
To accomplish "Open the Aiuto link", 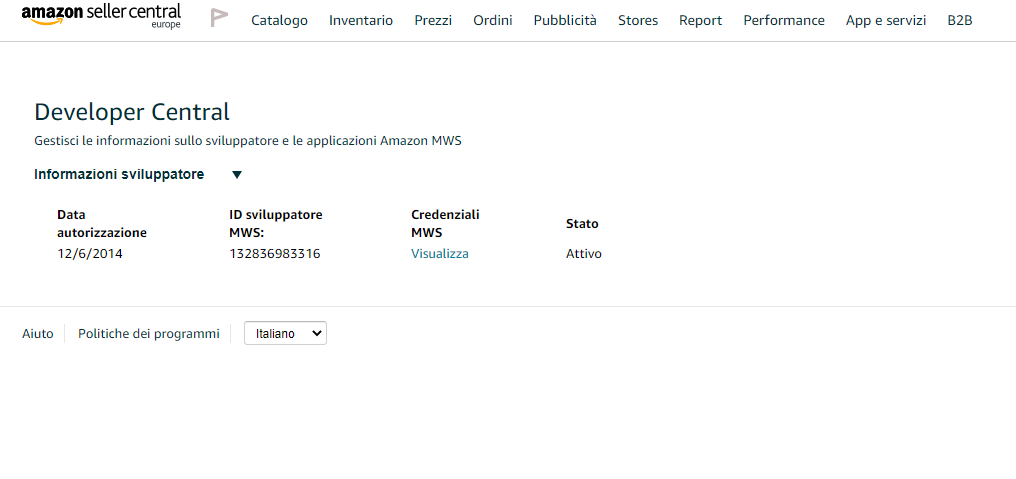I will click(x=38, y=334).
